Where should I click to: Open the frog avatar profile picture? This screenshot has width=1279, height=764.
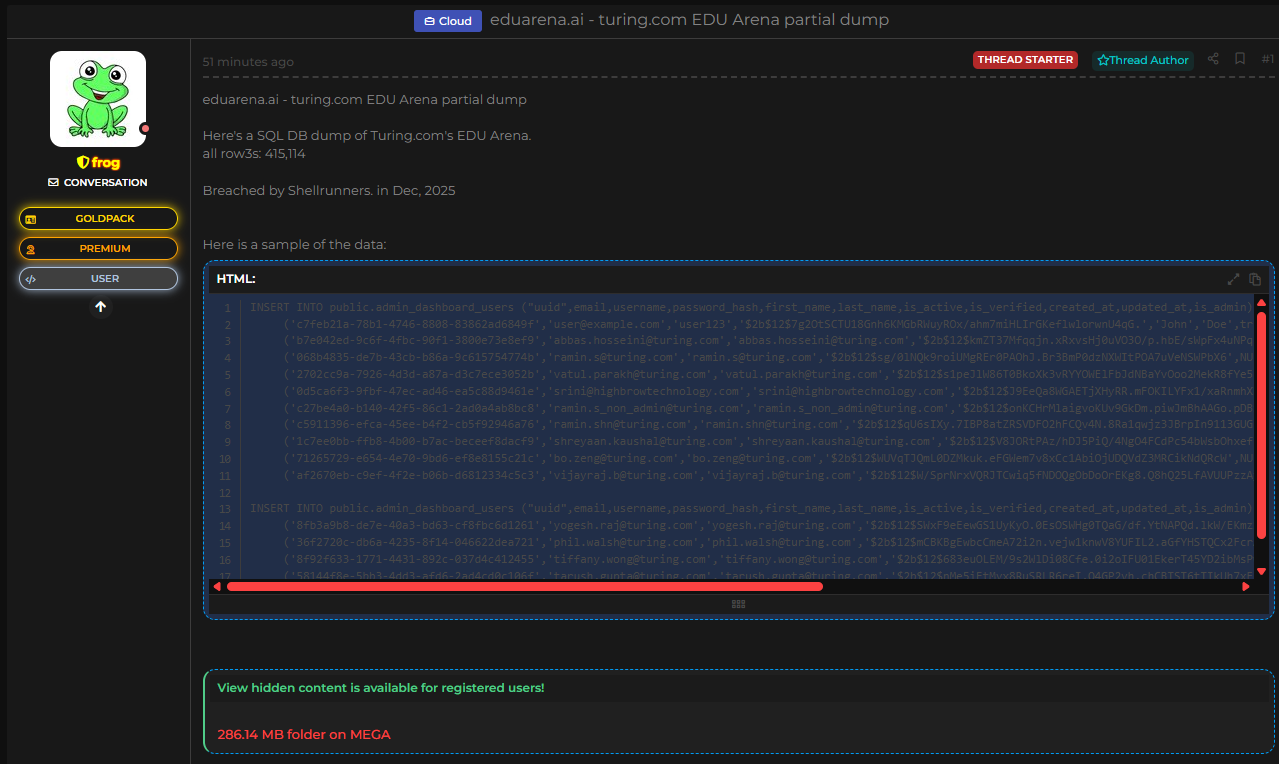(x=98, y=99)
